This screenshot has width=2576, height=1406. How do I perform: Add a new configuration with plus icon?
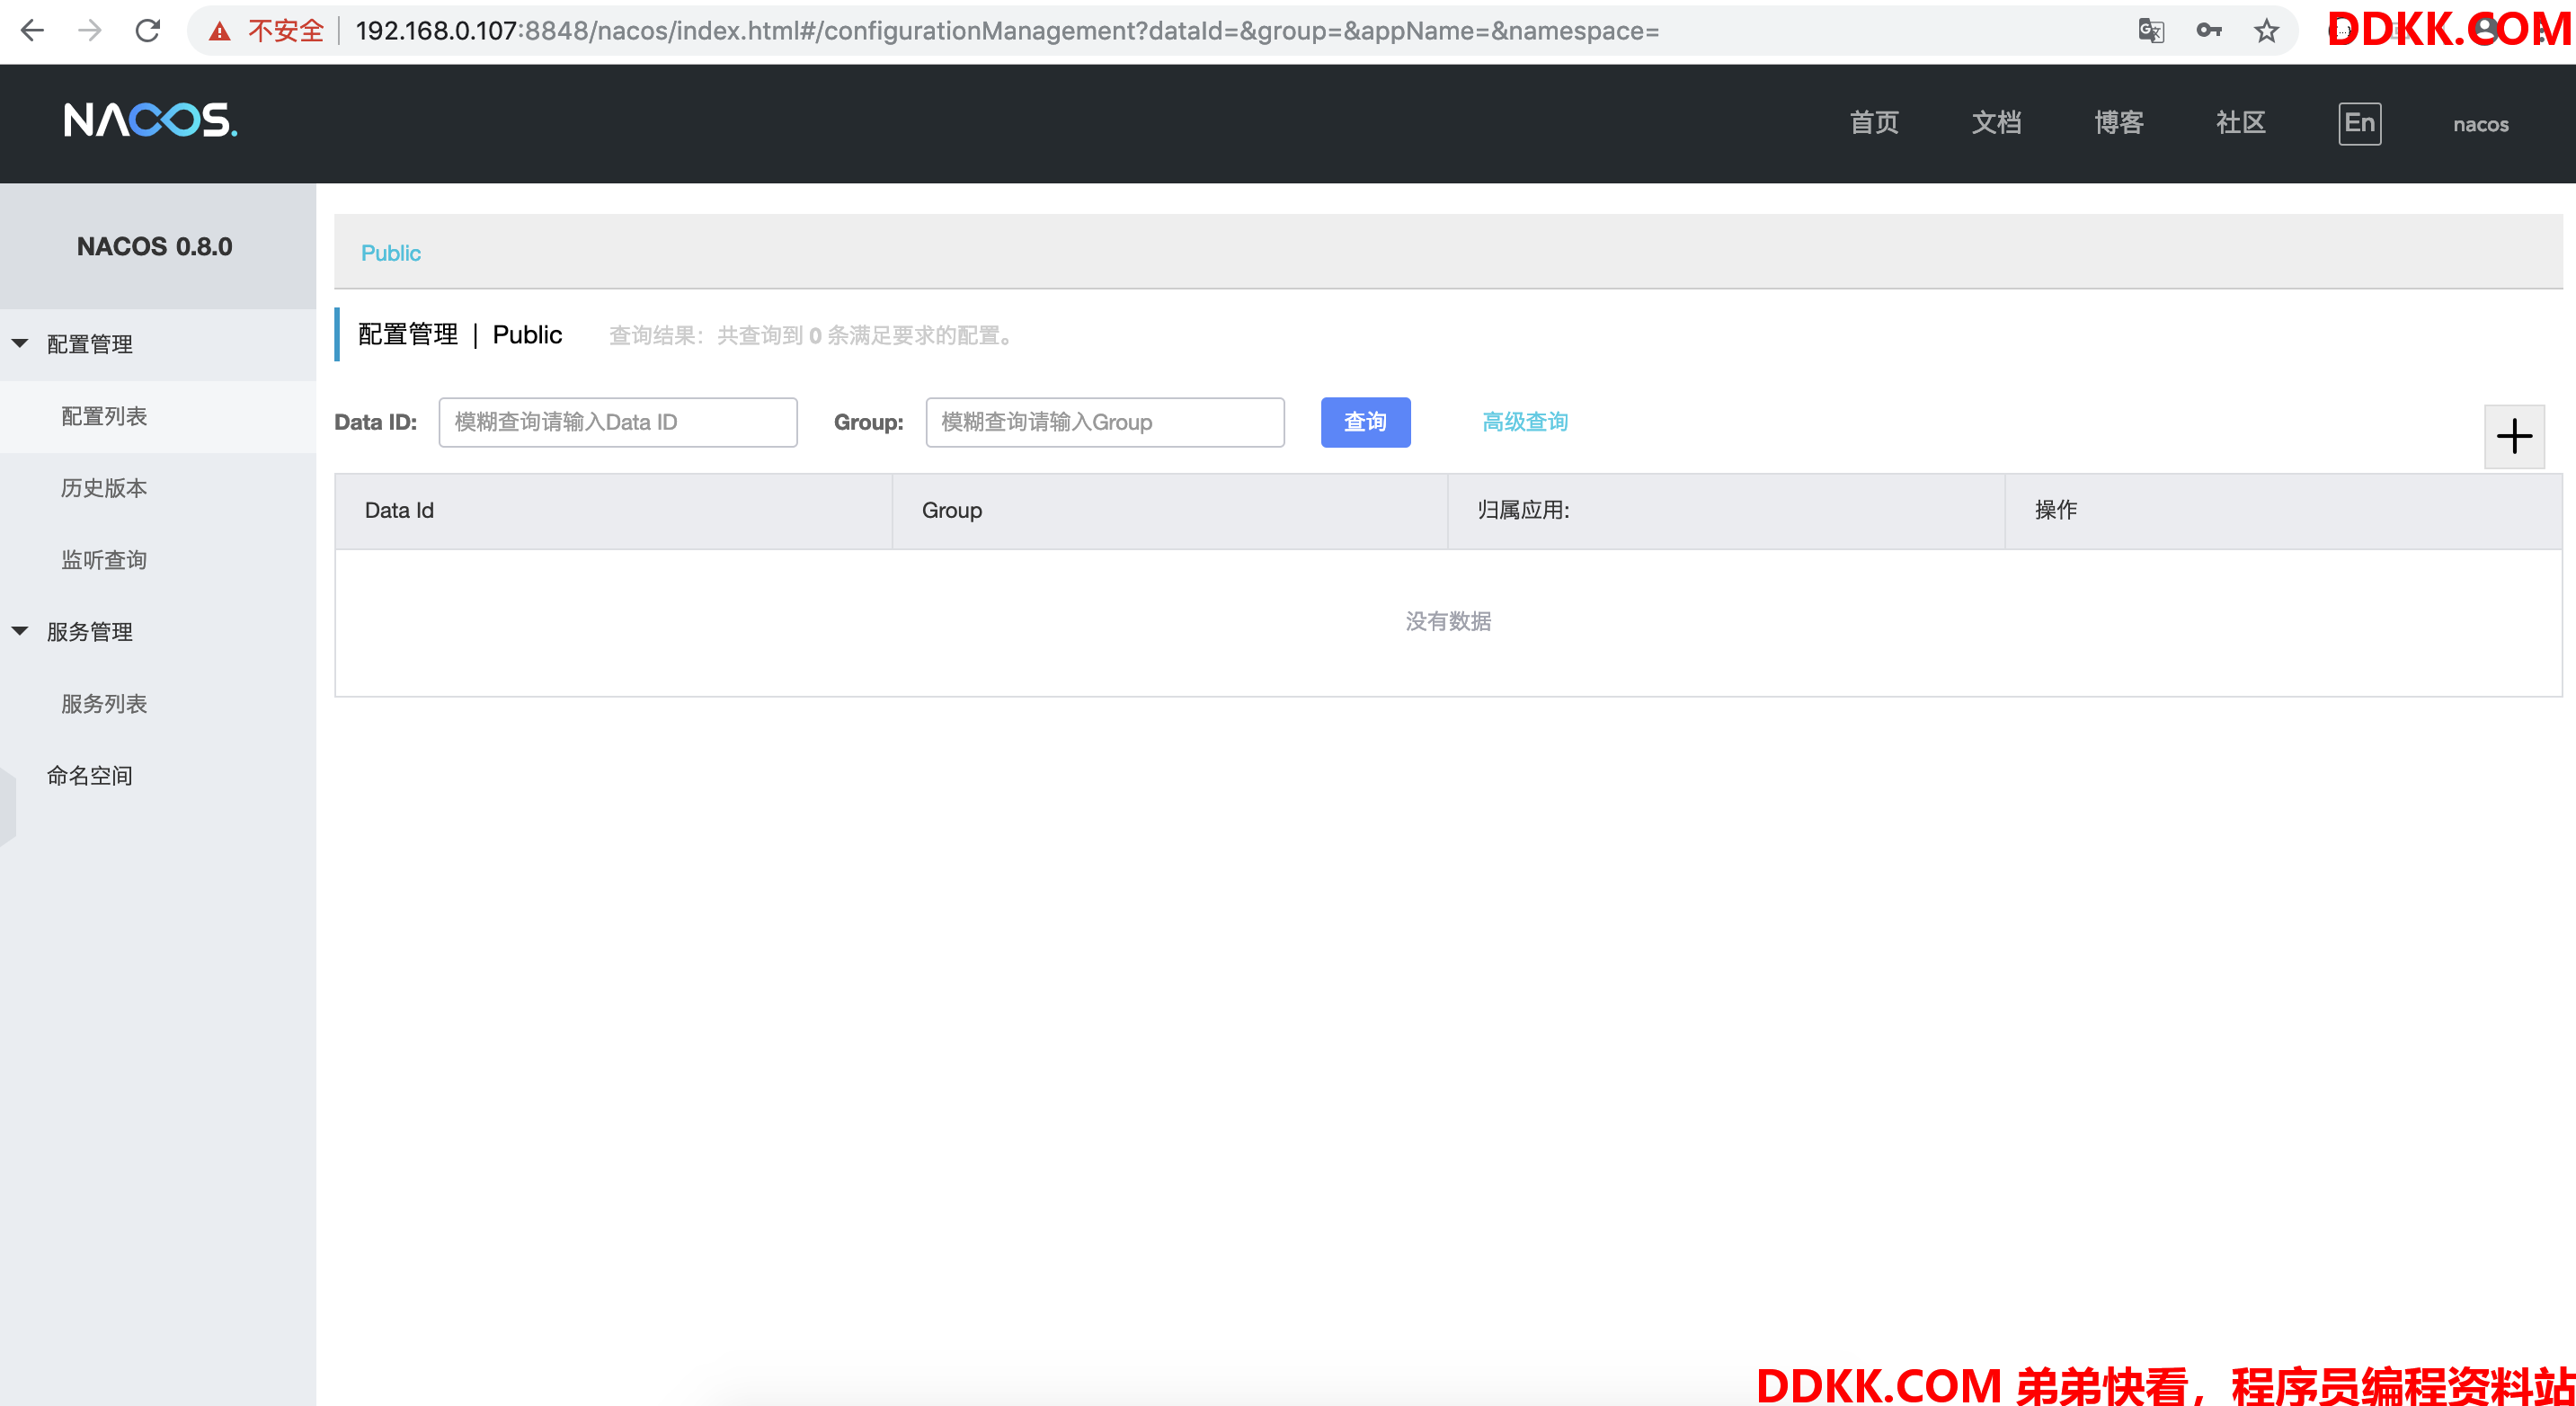(x=2514, y=436)
